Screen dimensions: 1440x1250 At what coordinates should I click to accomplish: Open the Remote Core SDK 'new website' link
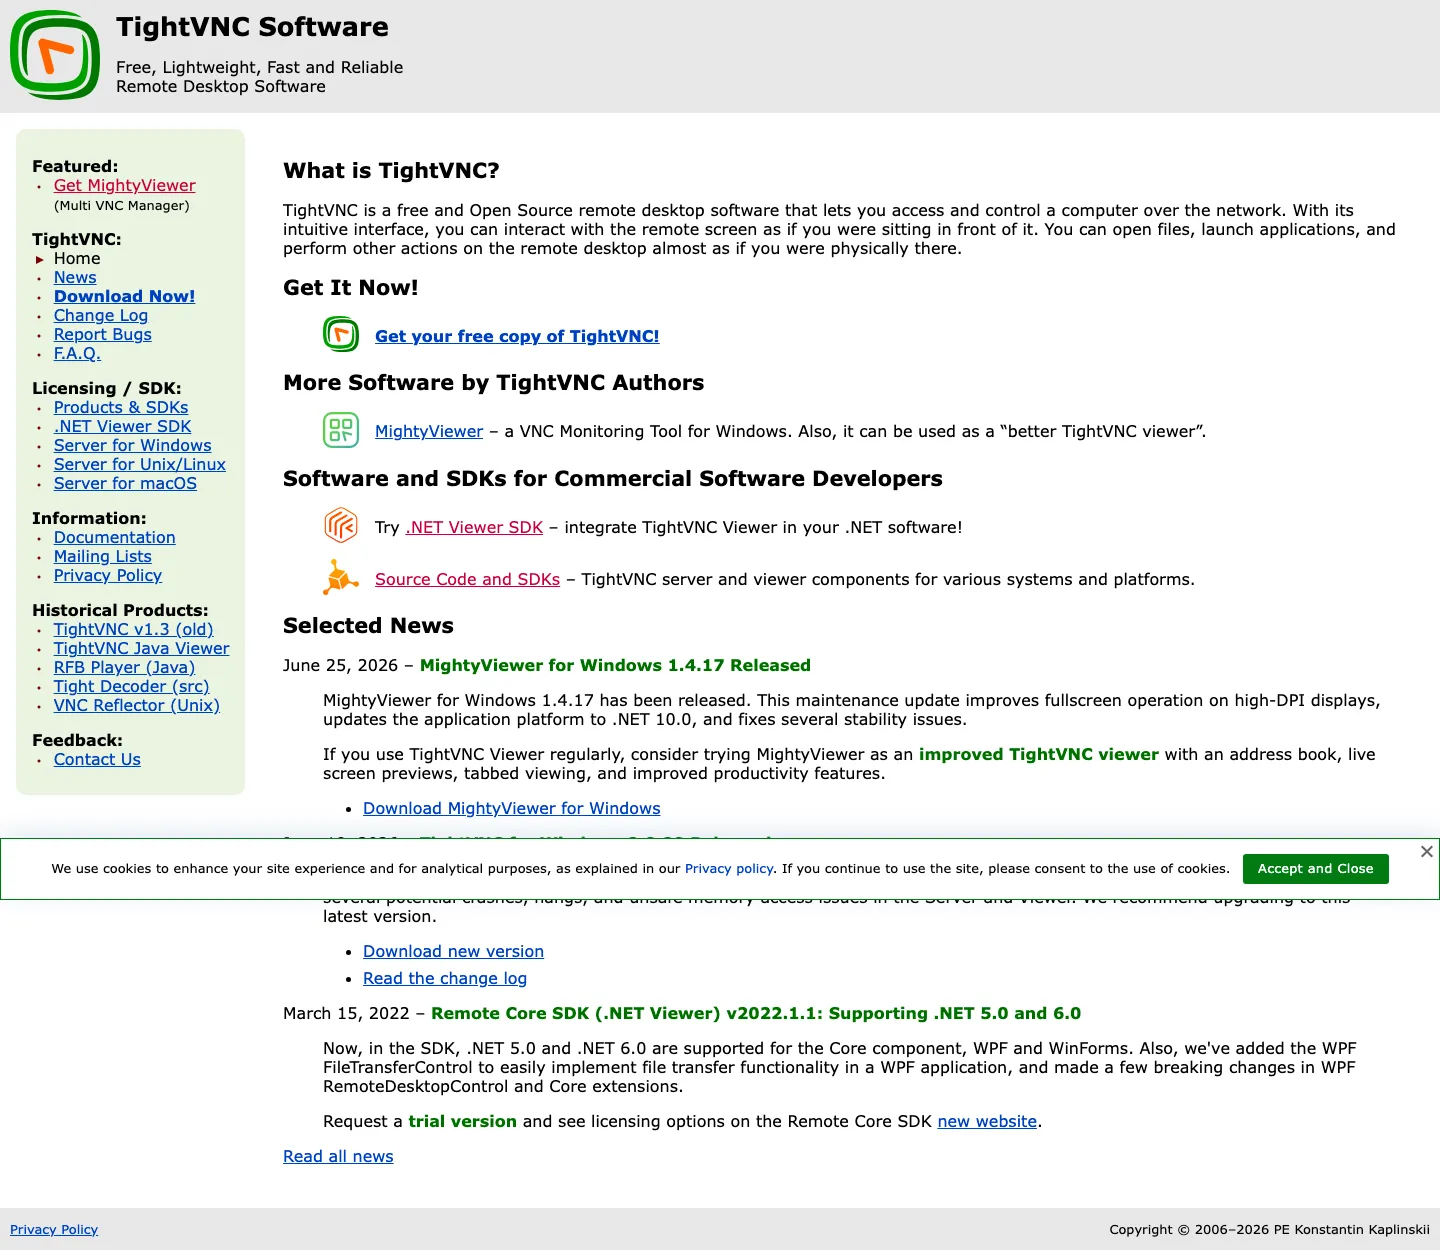(x=987, y=1121)
